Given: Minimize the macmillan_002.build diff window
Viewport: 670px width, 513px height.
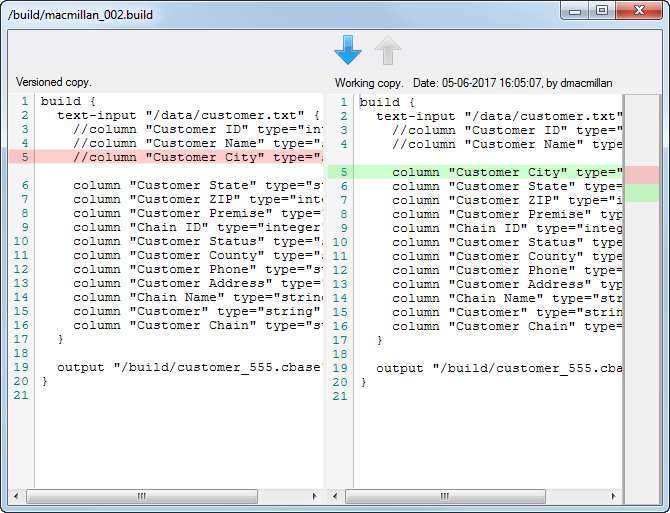Looking at the screenshot, I should [x=574, y=11].
